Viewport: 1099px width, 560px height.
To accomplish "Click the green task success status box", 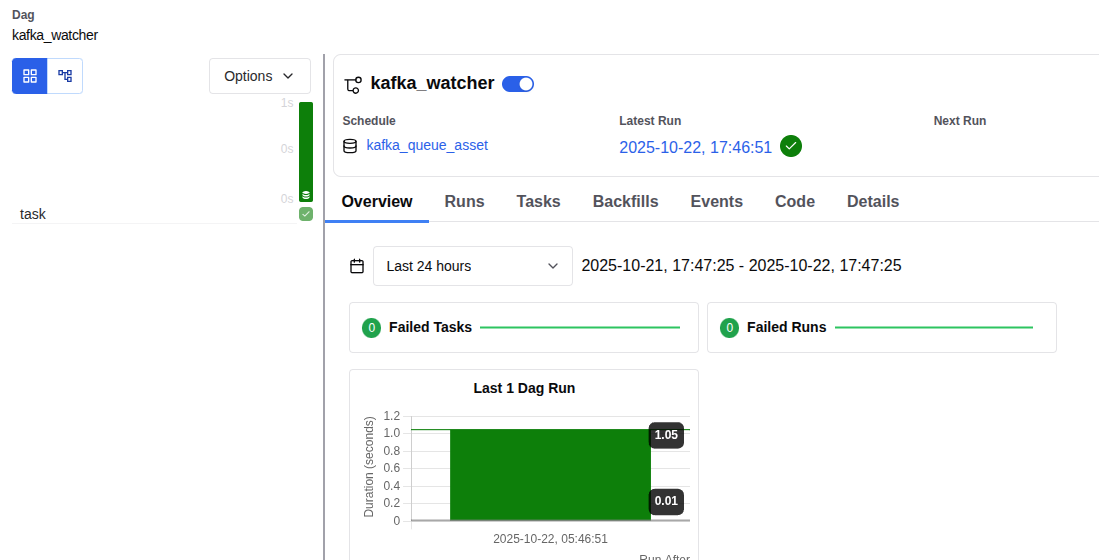I will click(x=306, y=214).
